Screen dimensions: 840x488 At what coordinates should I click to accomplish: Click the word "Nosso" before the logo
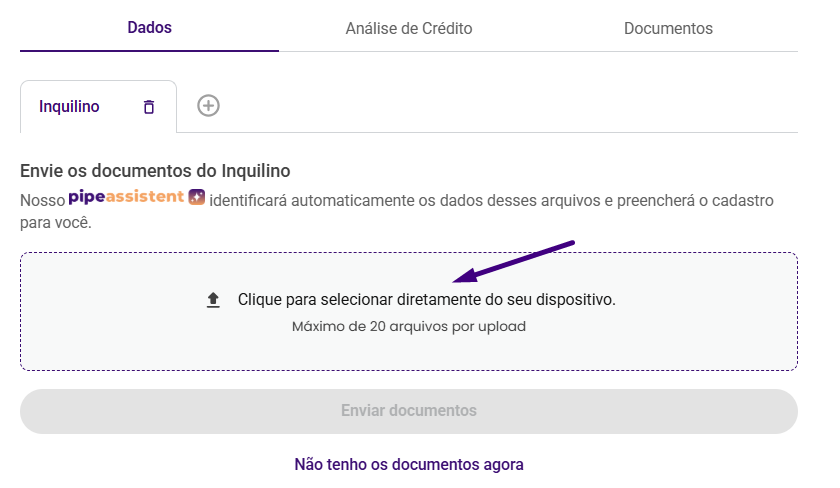43,200
